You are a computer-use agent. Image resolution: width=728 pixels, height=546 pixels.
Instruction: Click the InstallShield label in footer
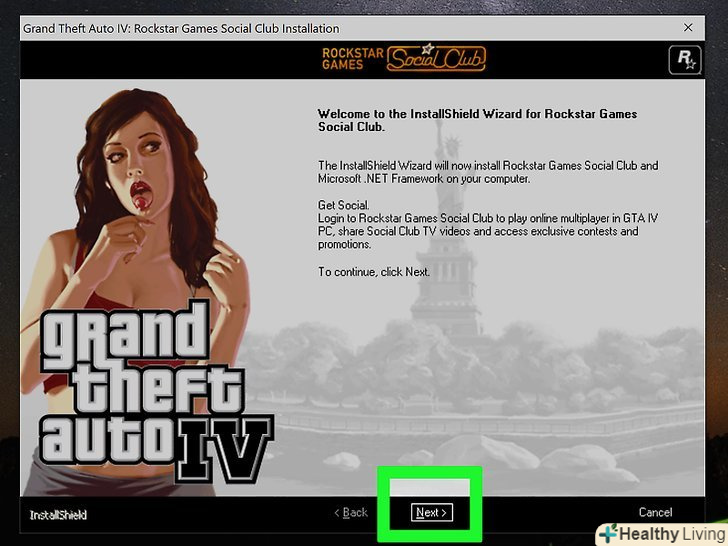click(x=58, y=515)
